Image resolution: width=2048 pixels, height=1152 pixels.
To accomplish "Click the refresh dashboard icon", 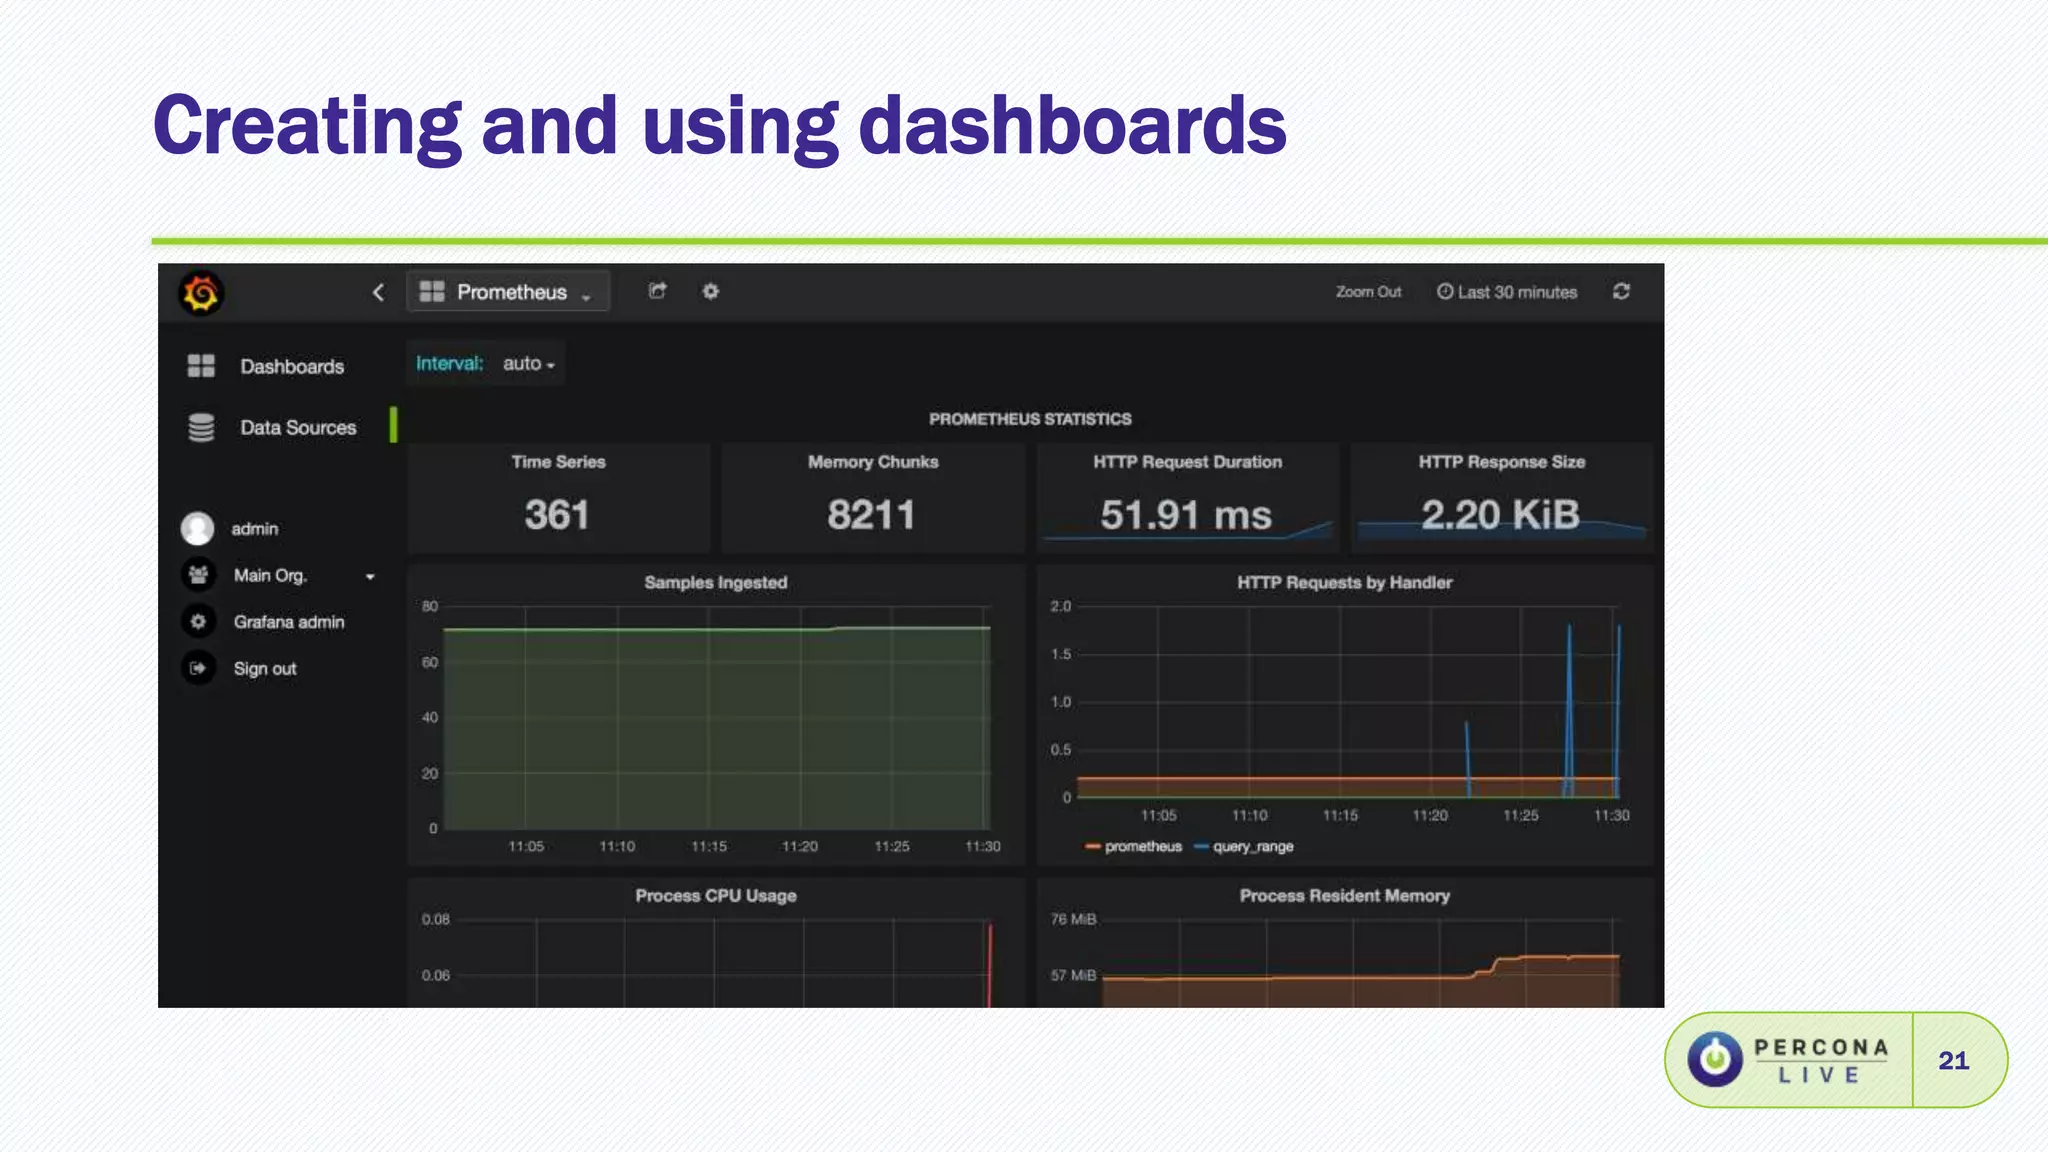I will point(1621,291).
